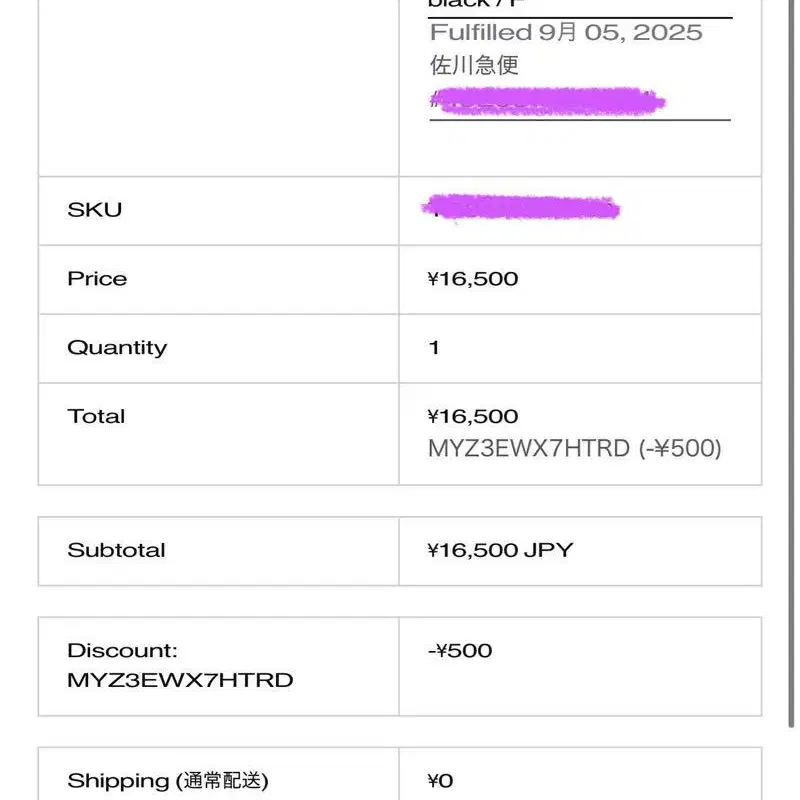
Task: Click the redacted SKU value
Action: [x=521, y=208]
